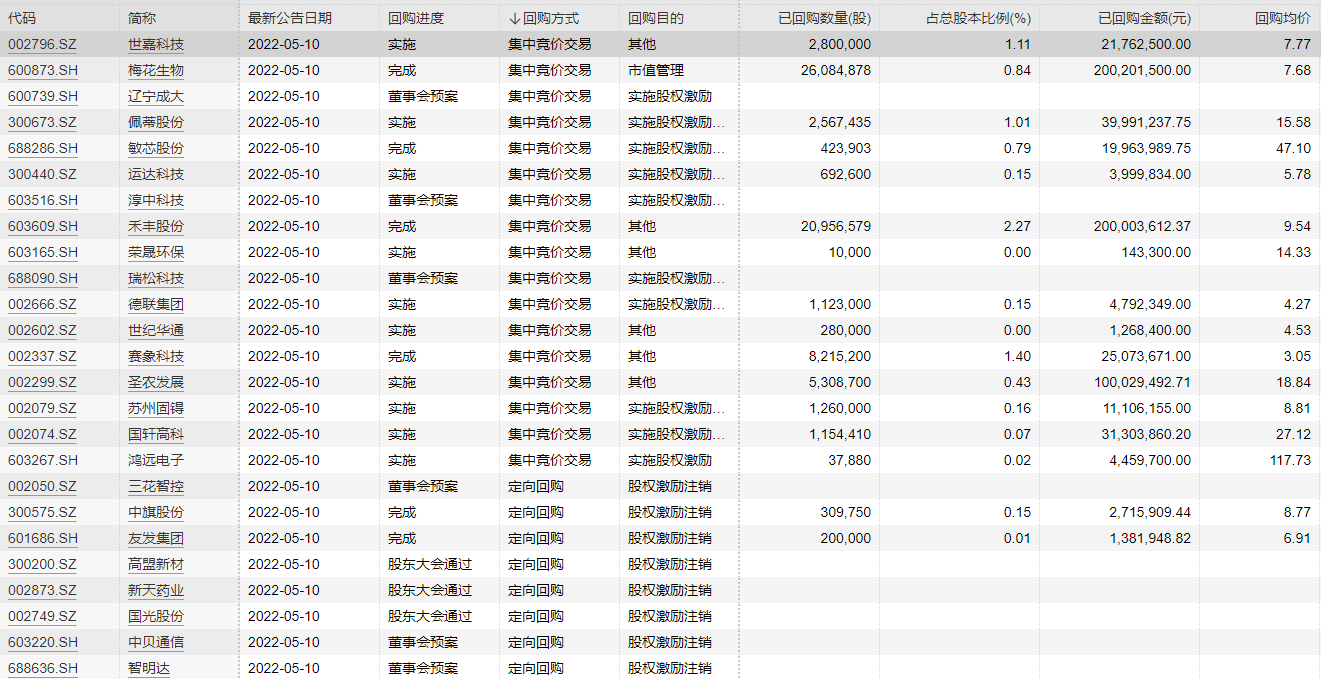Open stock code 002299.SZ
This screenshot has width=1321, height=679.
[x=42, y=382]
